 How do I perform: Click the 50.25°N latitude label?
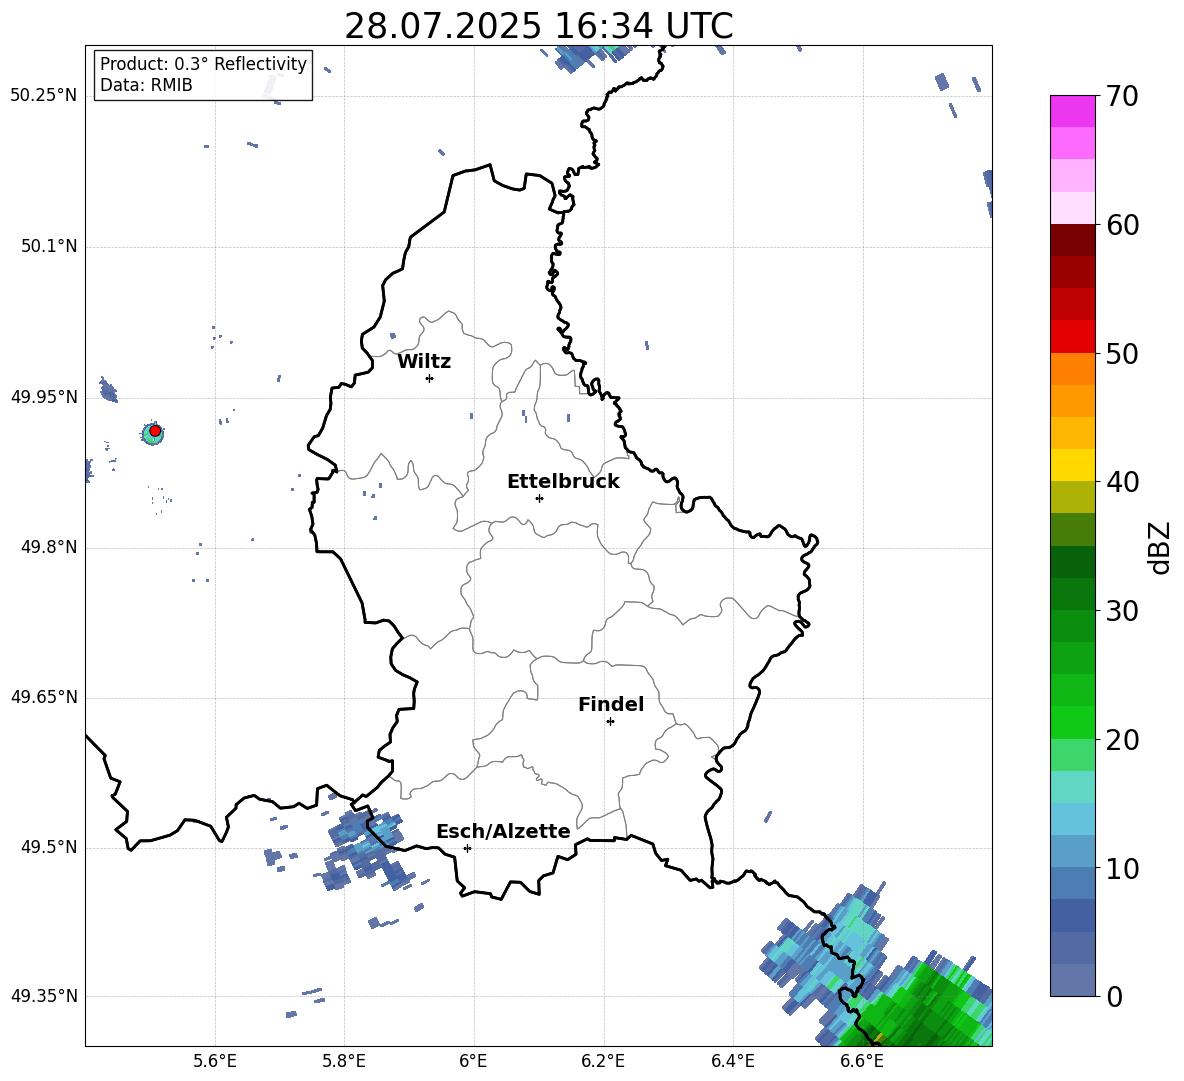click(x=44, y=96)
